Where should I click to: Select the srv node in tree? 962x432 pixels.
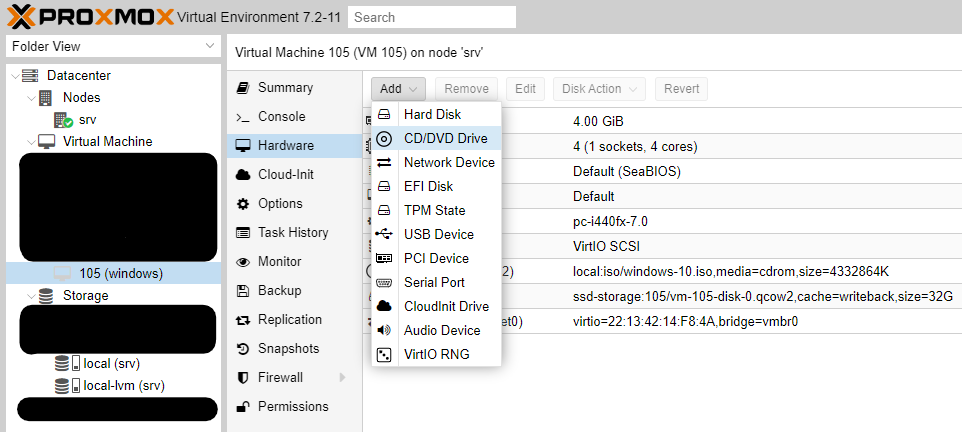(x=87, y=120)
